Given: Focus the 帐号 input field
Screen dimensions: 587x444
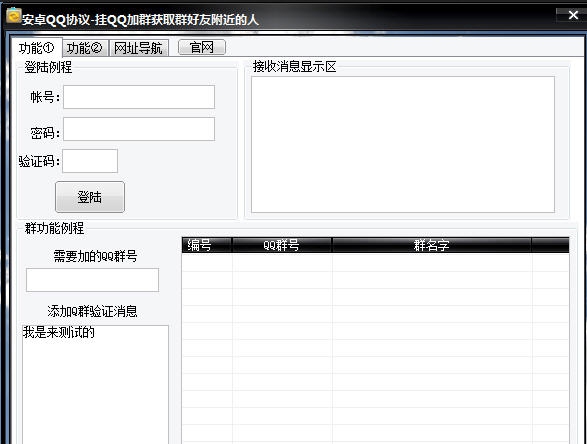Looking at the screenshot, I should (139, 97).
